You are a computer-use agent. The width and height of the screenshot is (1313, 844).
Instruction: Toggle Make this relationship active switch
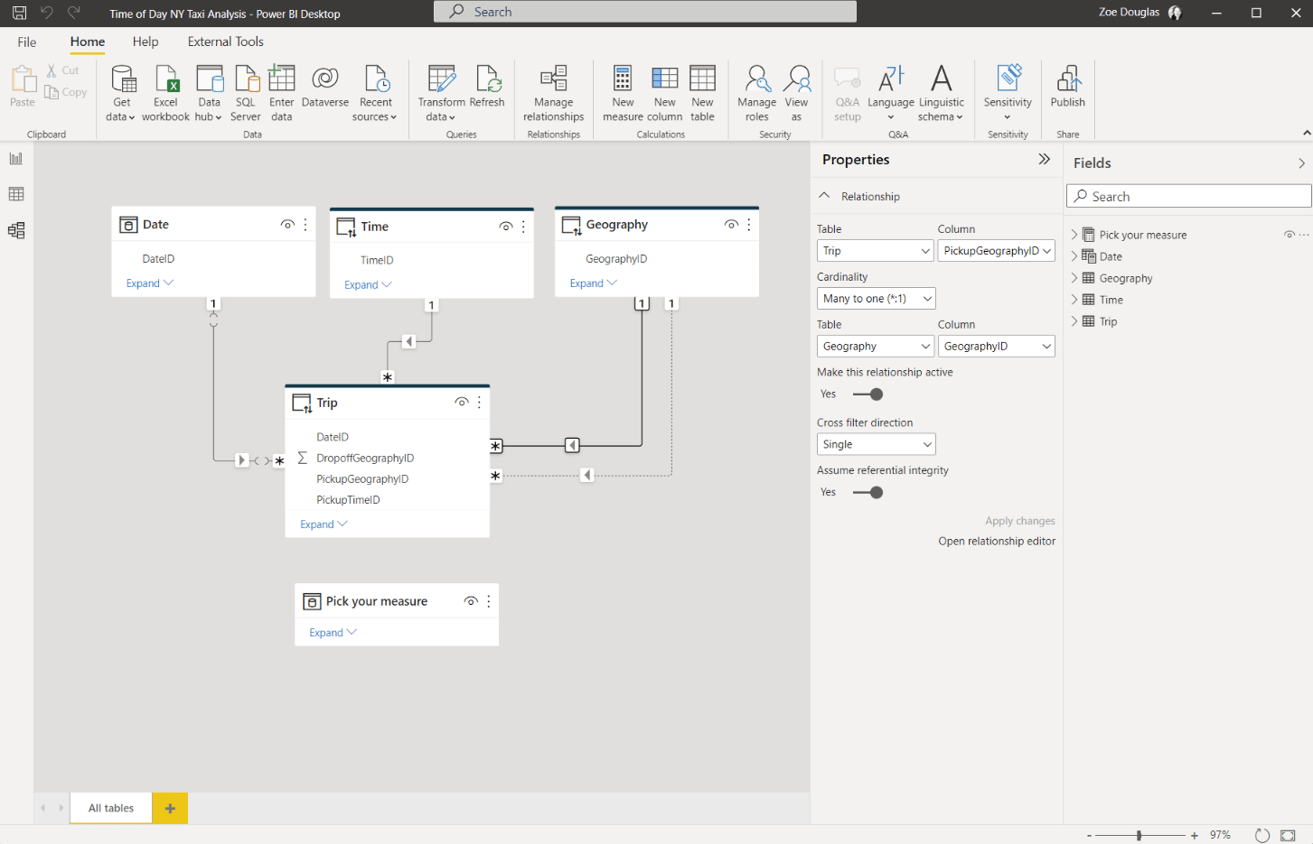coord(868,394)
